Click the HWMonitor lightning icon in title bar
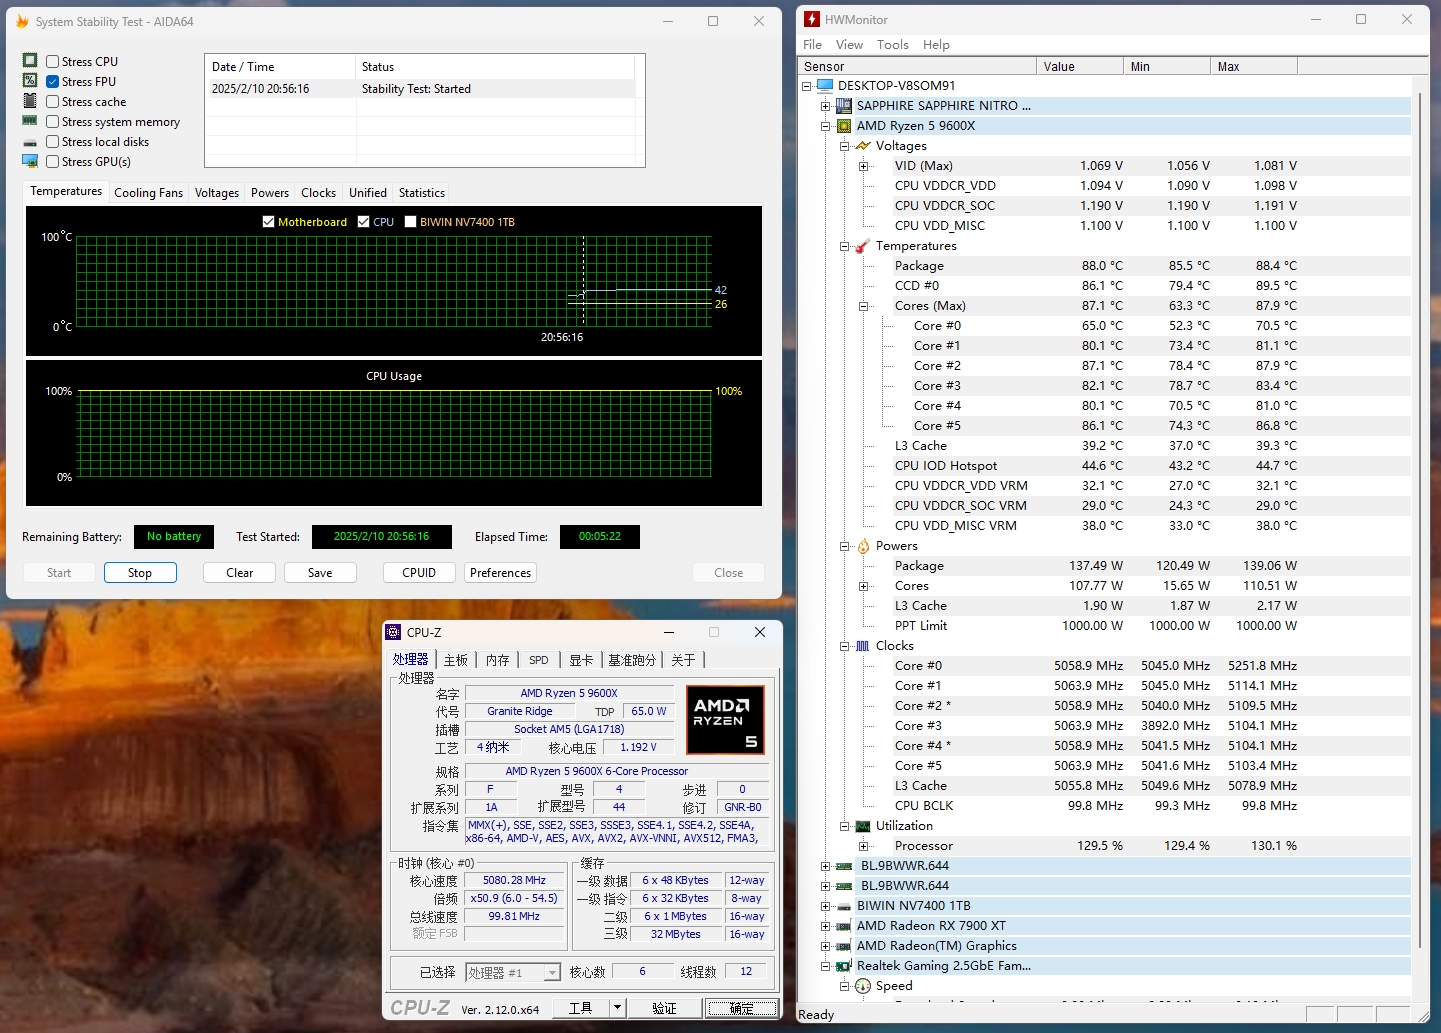The image size is (1441, 1033). point(812,19)
